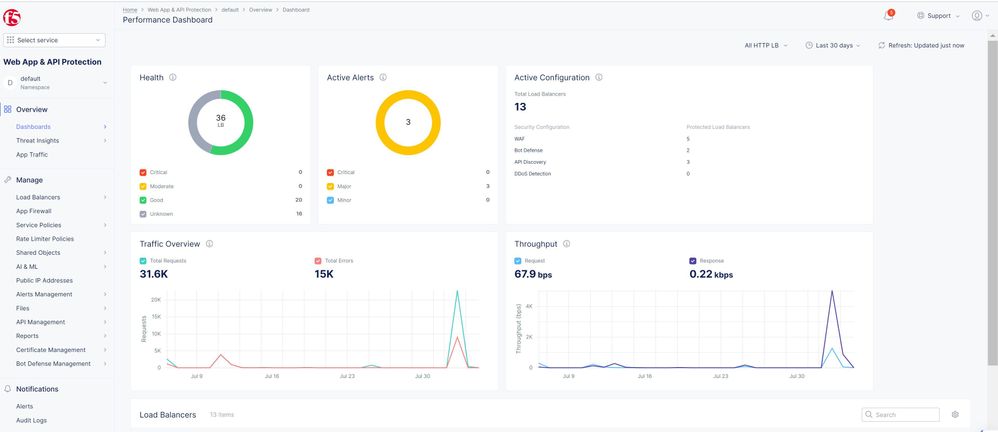Viewport: 998px width, 432px height.
Task: Toggle the Total Requests series checkbox
Action: pos(144,260)
